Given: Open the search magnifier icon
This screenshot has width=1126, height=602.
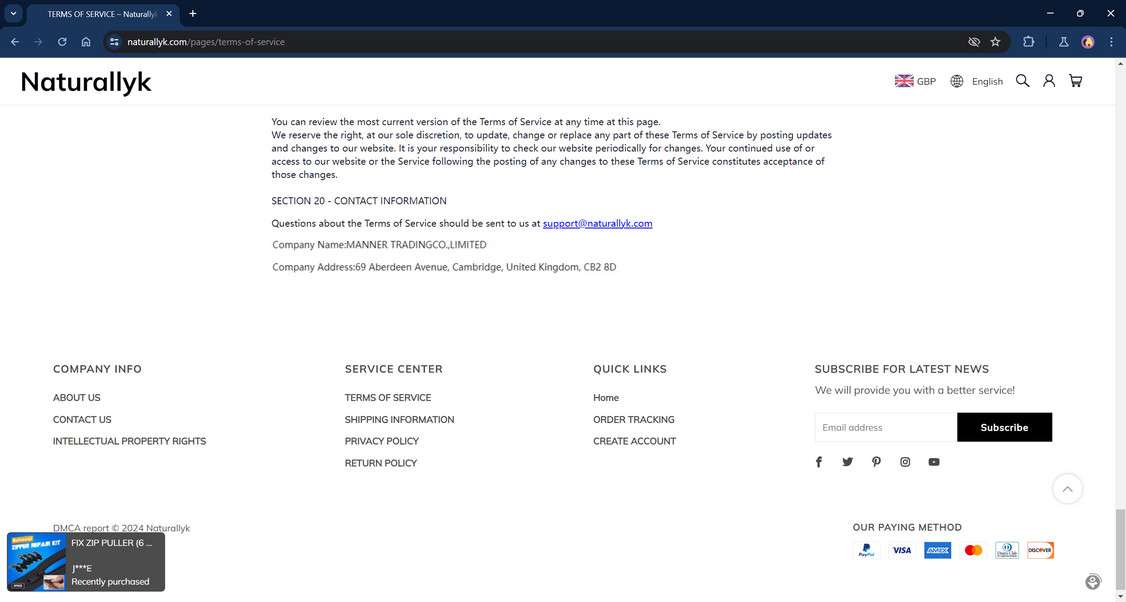Looking at the screenshot, I should point(1023,80).
